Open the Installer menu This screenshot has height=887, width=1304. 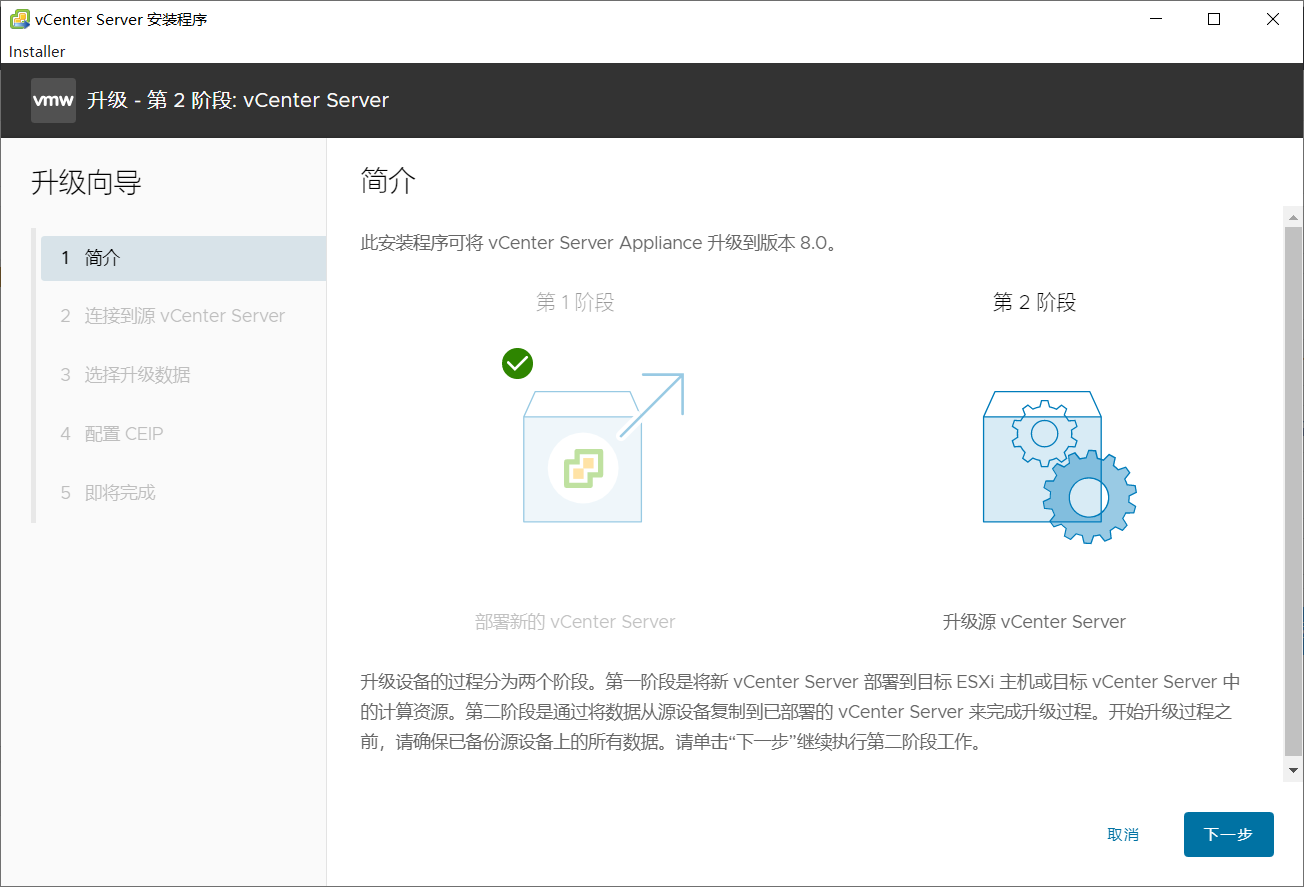[x=36, y=51]
